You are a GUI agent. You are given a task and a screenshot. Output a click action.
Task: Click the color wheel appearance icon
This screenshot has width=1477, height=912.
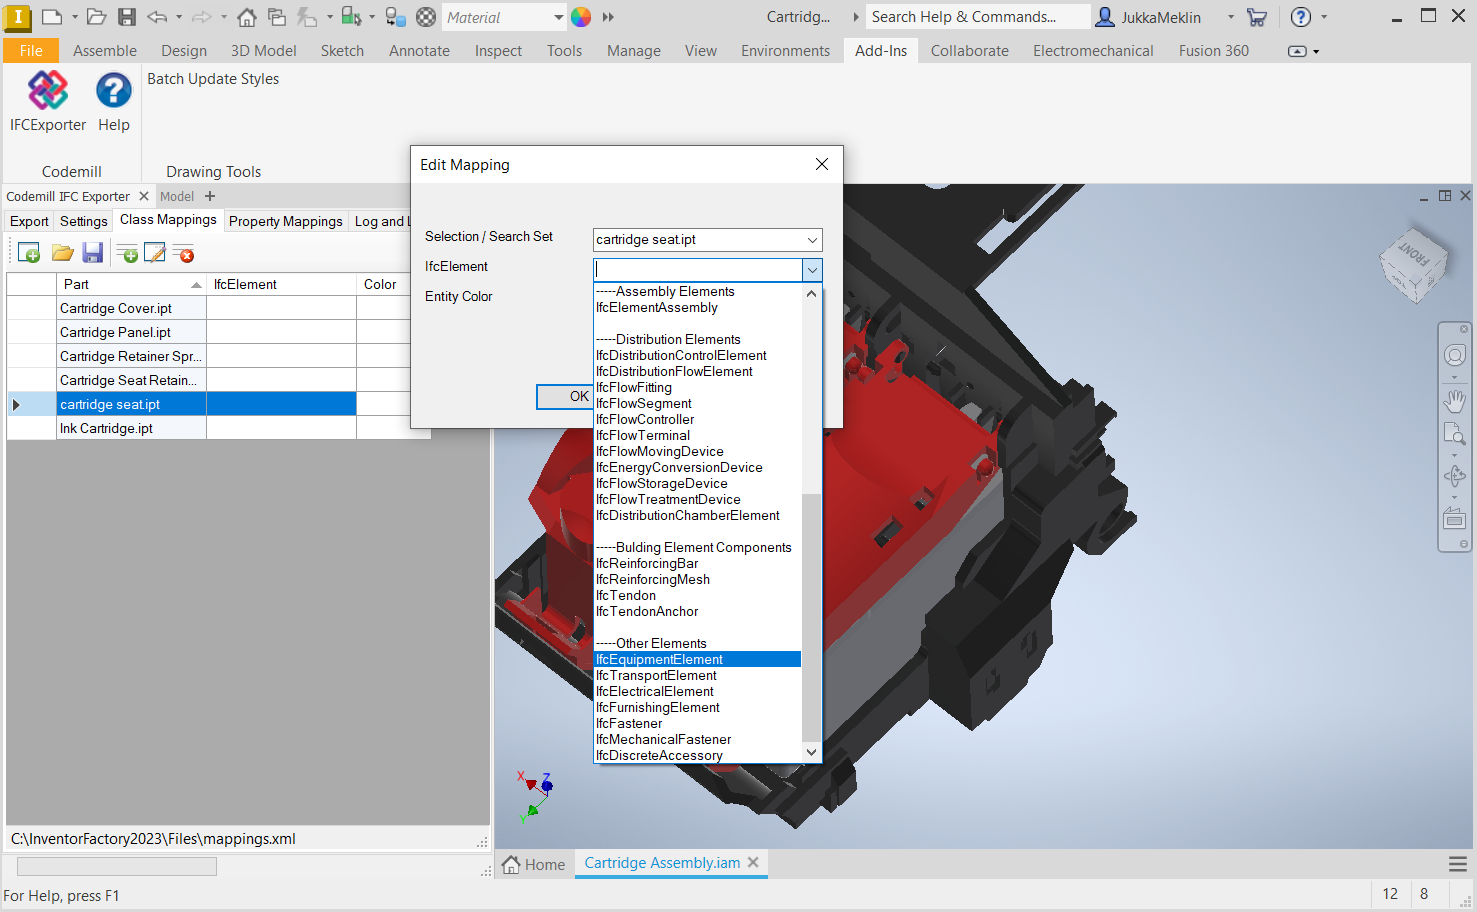581,17
